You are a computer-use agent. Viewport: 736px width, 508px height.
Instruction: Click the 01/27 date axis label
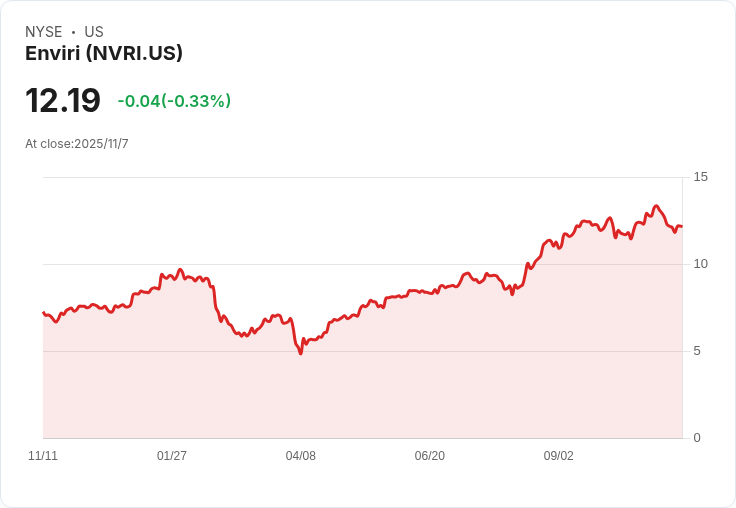pyautogui.click(x=172, y=456)
